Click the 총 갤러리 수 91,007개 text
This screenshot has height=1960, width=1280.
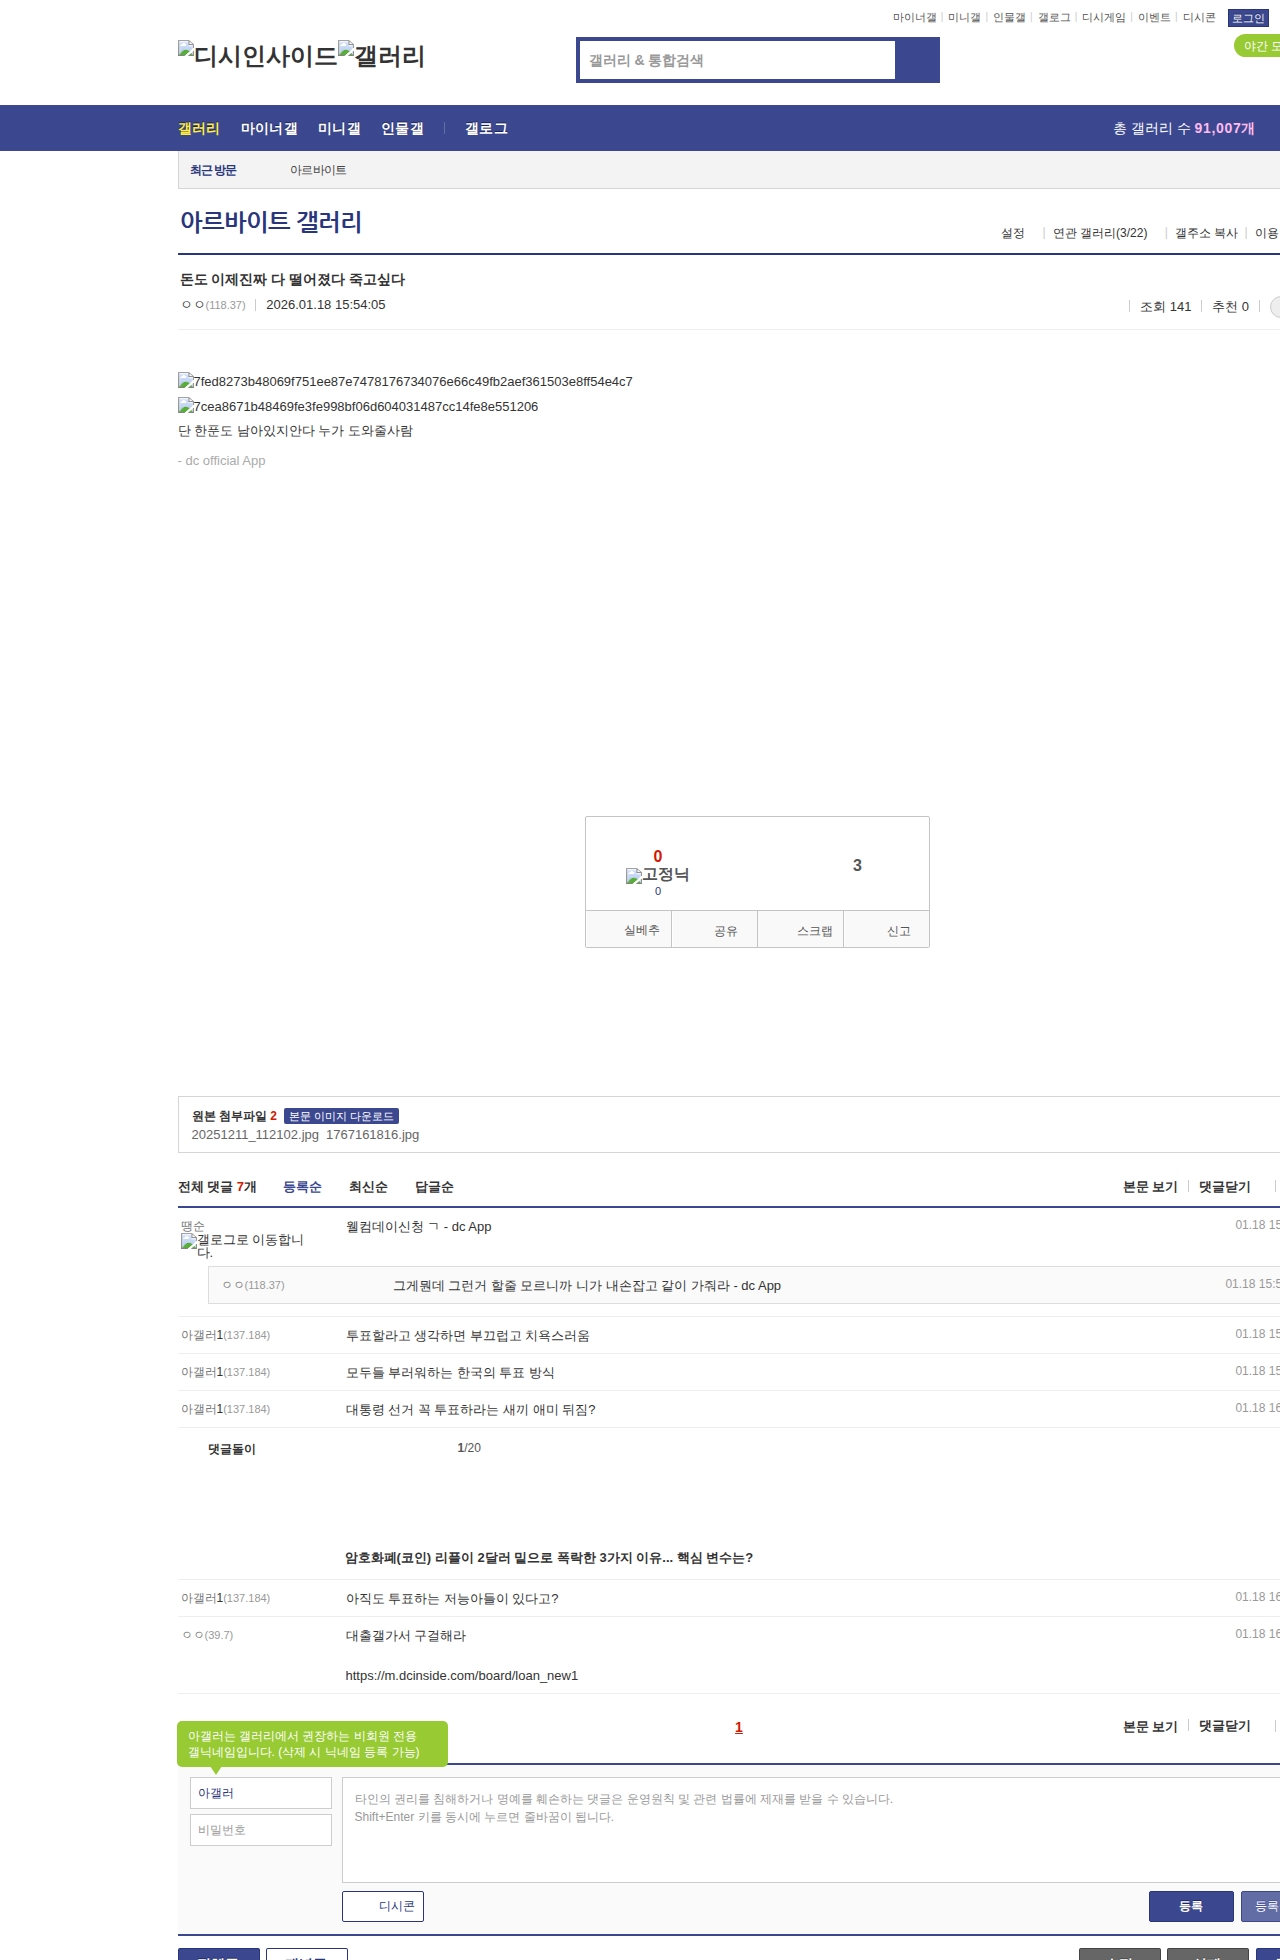pyautogui.click(x=1184, y=128)
